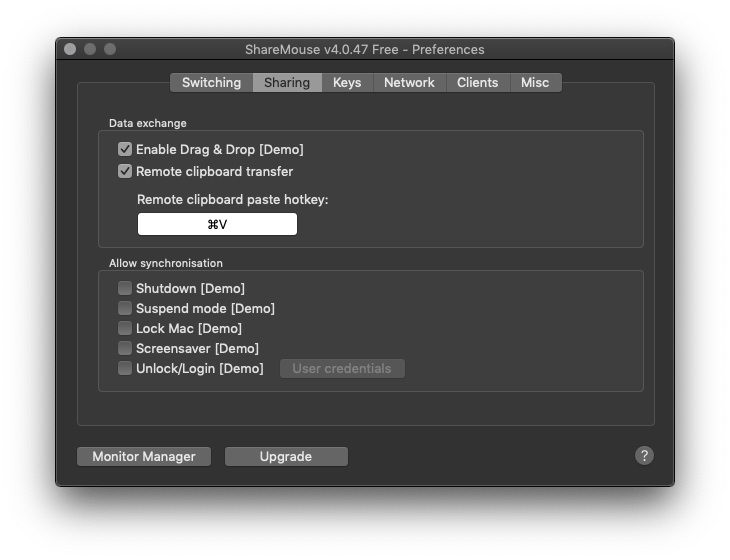Open the Monitor Manager
The image size is (730, 560).
[144, 457]
